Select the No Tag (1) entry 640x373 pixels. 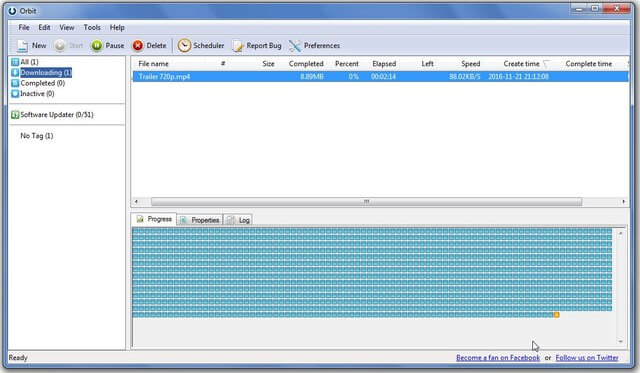(x=37, y=136)
